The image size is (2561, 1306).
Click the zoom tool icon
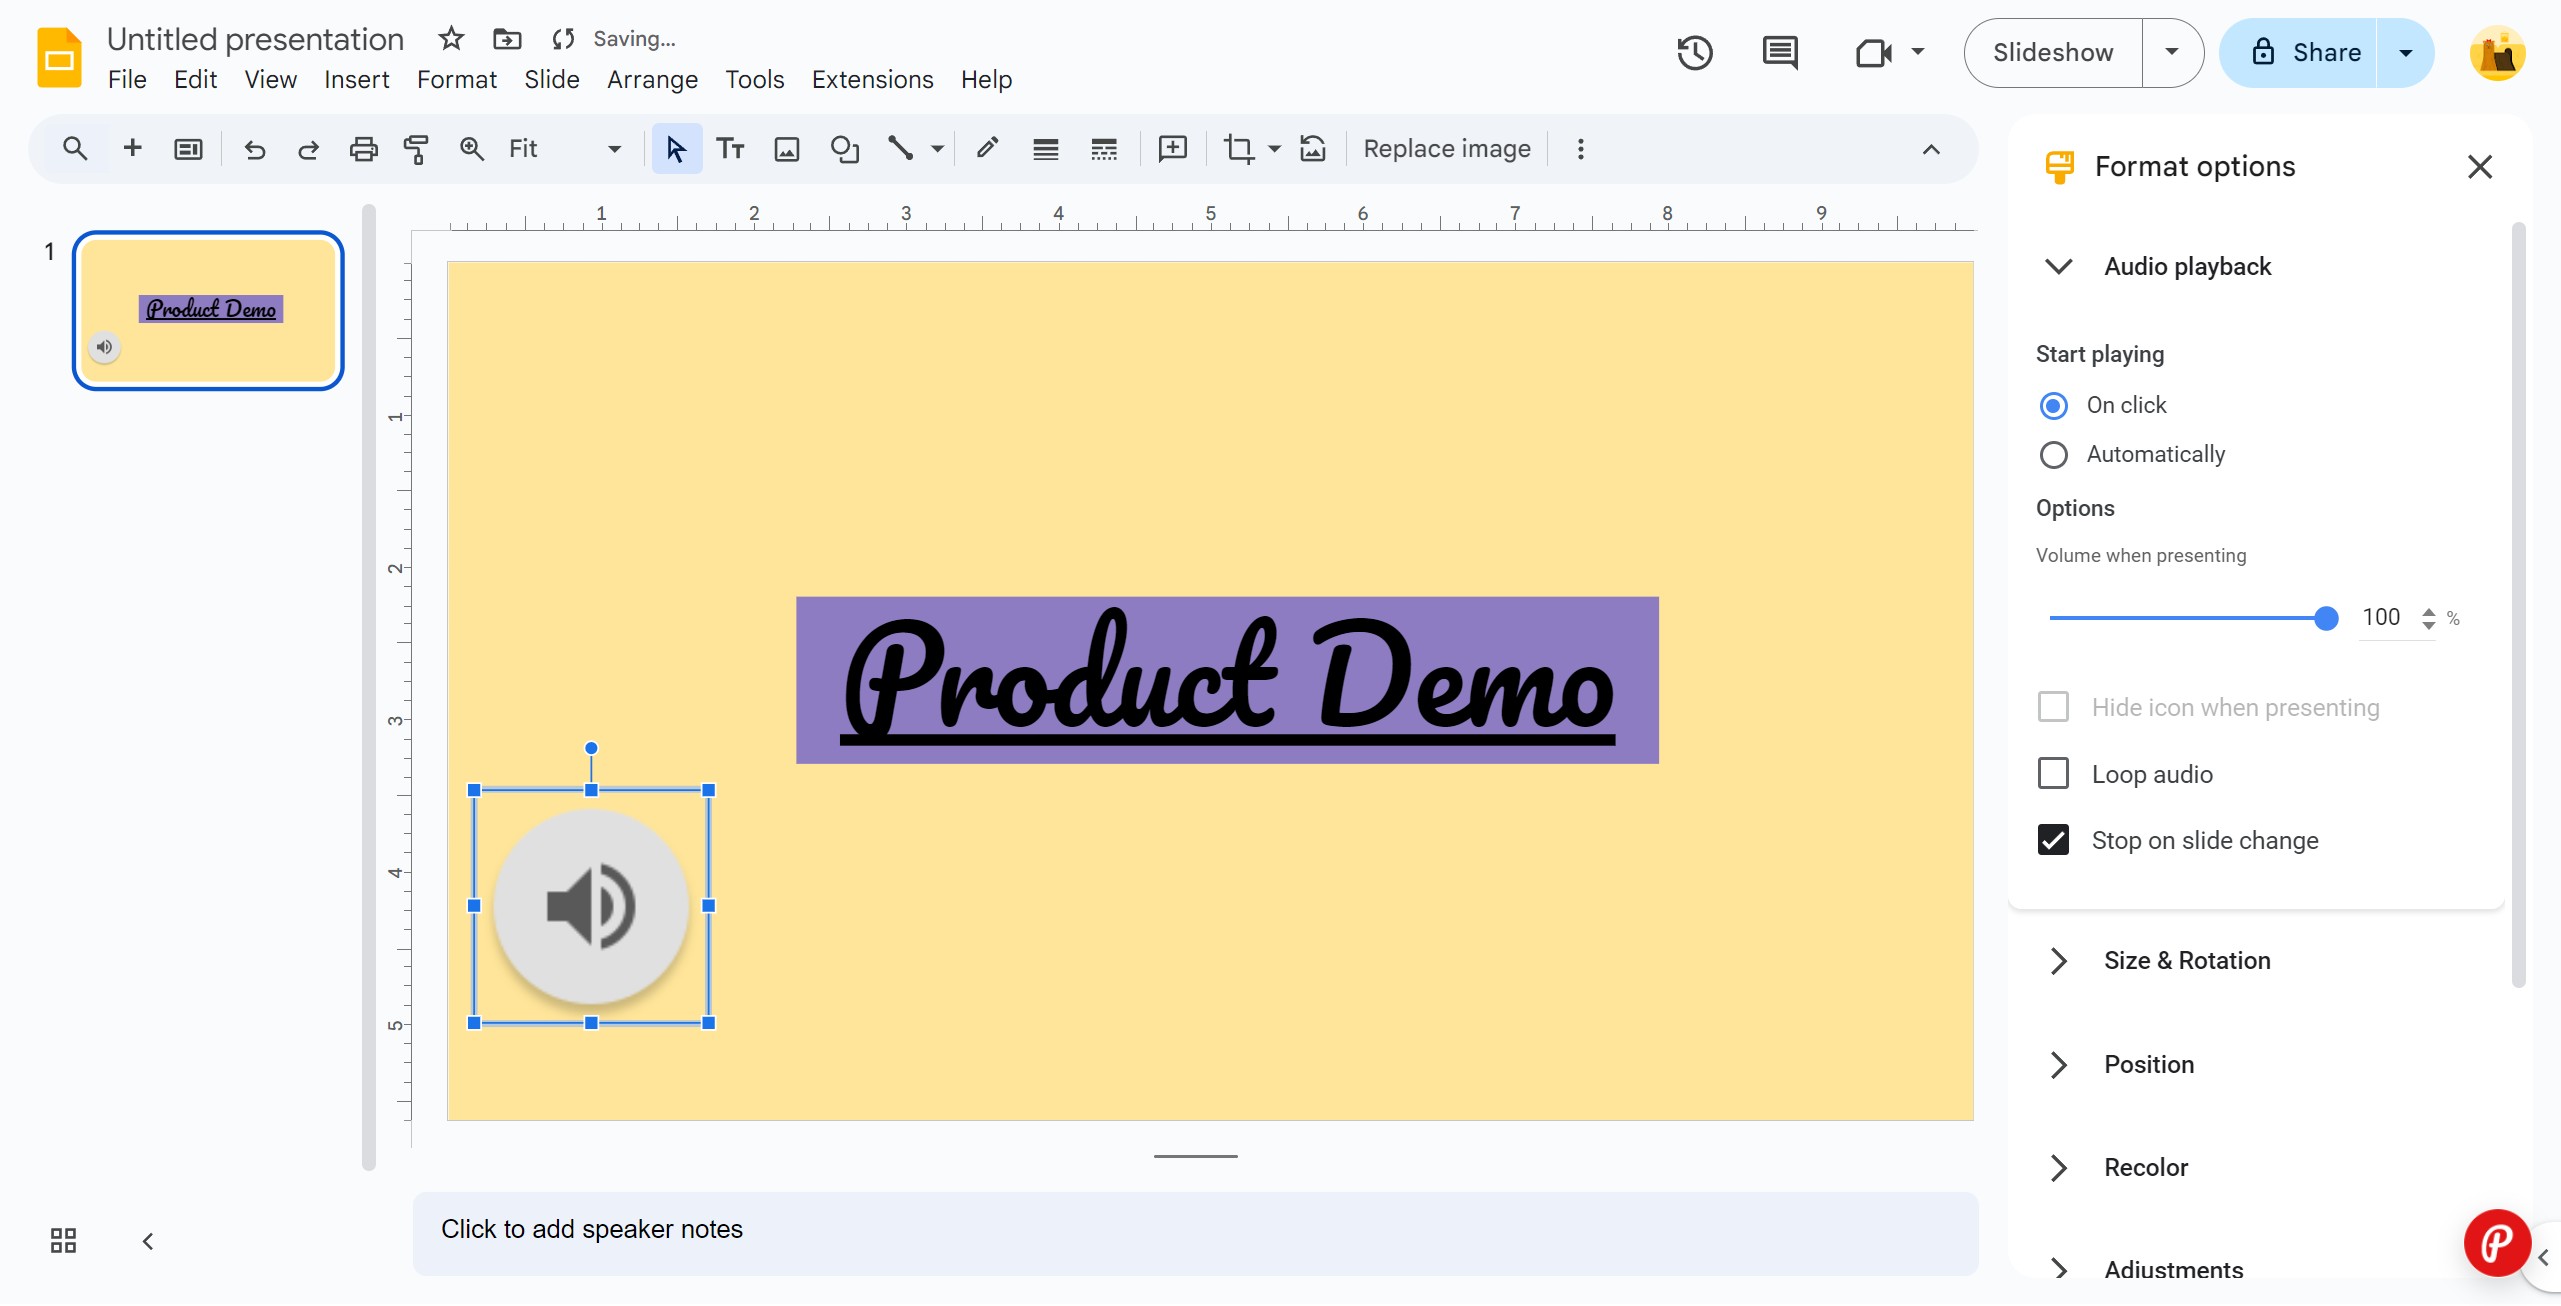(471, 149)
